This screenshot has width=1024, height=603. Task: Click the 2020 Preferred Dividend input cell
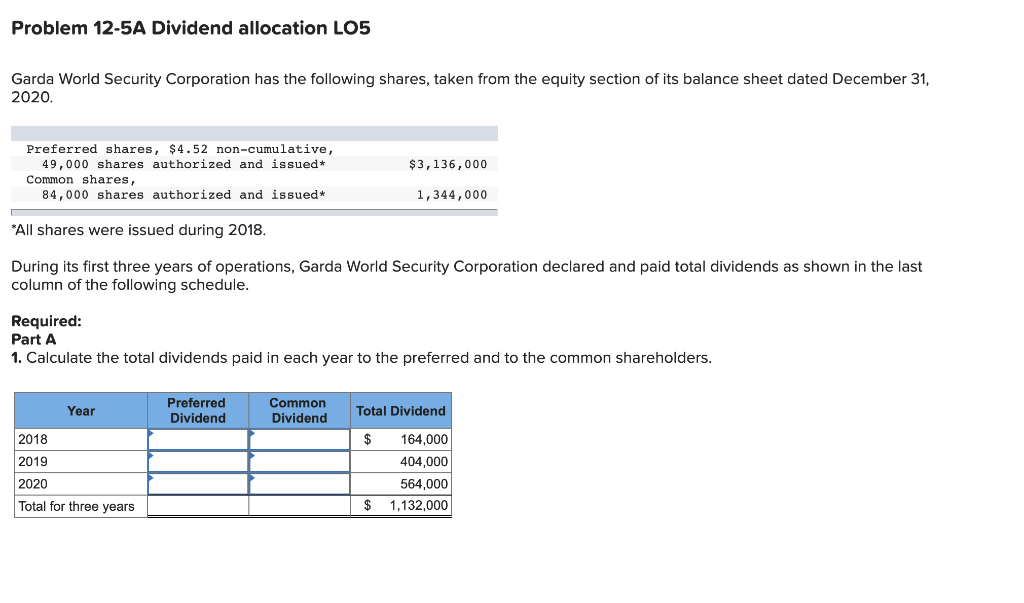pyautogui.click(x=198, y=484)
